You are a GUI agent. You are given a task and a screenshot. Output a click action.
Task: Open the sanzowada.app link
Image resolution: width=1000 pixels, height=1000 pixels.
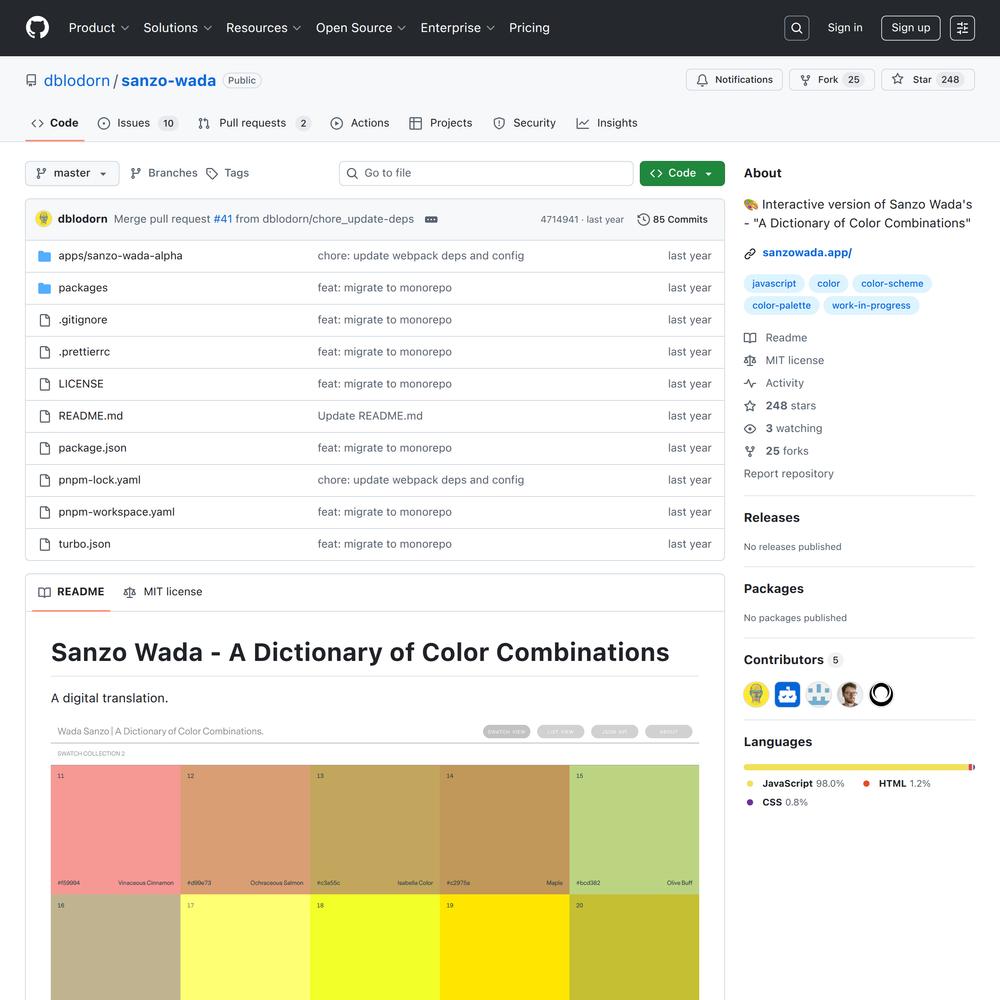click(x=806, y=253)
